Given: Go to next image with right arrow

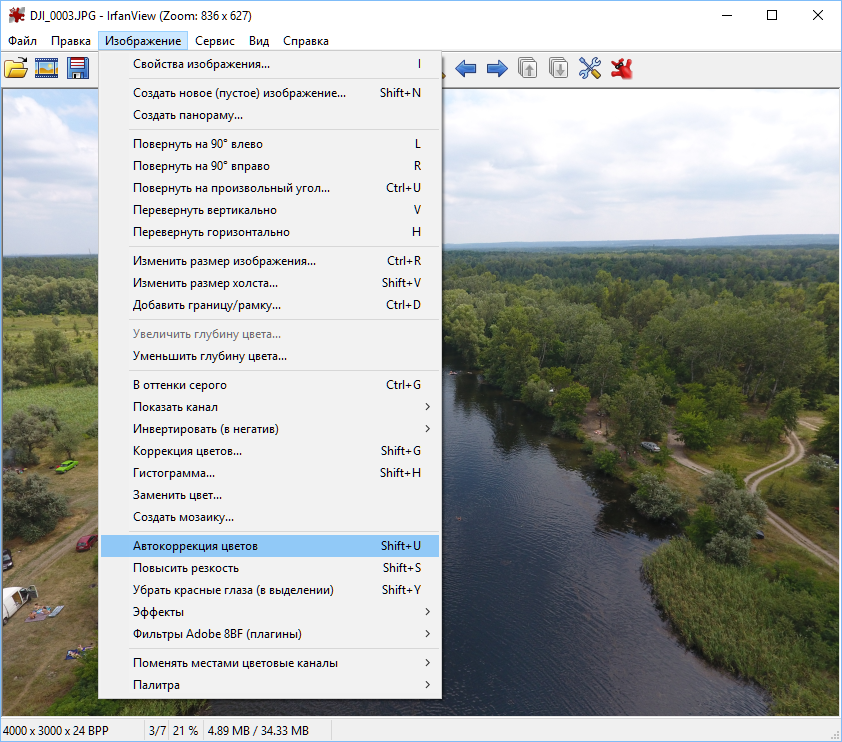Looking at the screenshot, I should tap(496, 68).
